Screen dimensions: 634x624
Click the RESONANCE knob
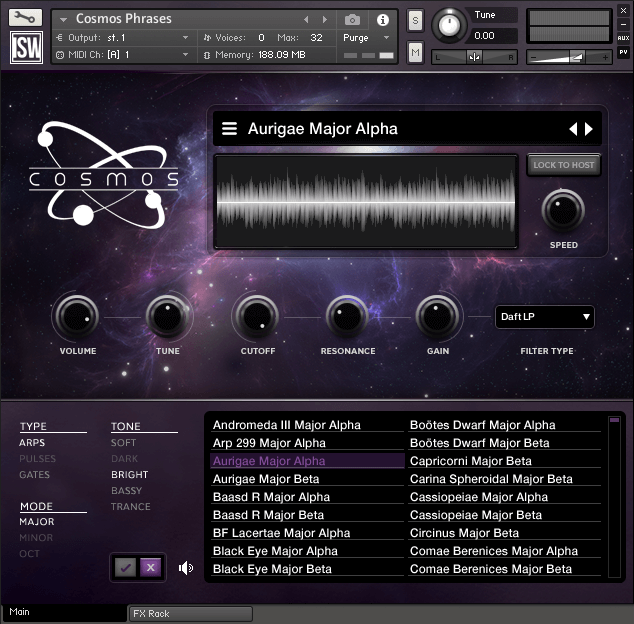click(347, 317)
